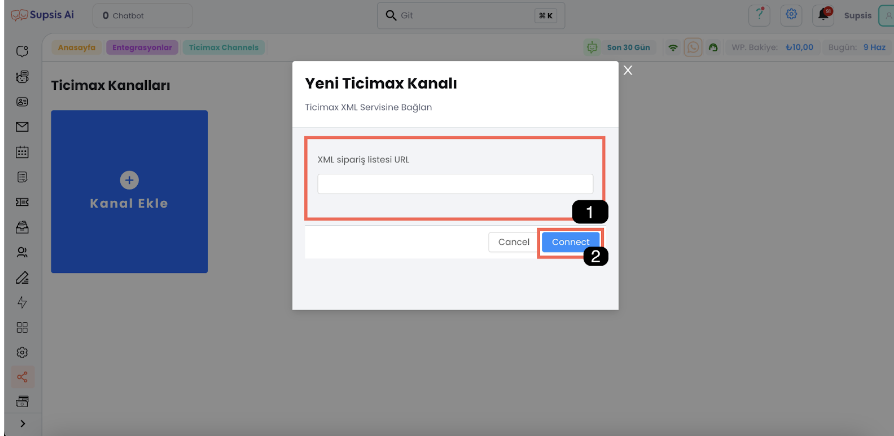This screenshot has width=894, height=436.
Task: Open the lightning bolt sidebar icon
Action: coord(22,303)
